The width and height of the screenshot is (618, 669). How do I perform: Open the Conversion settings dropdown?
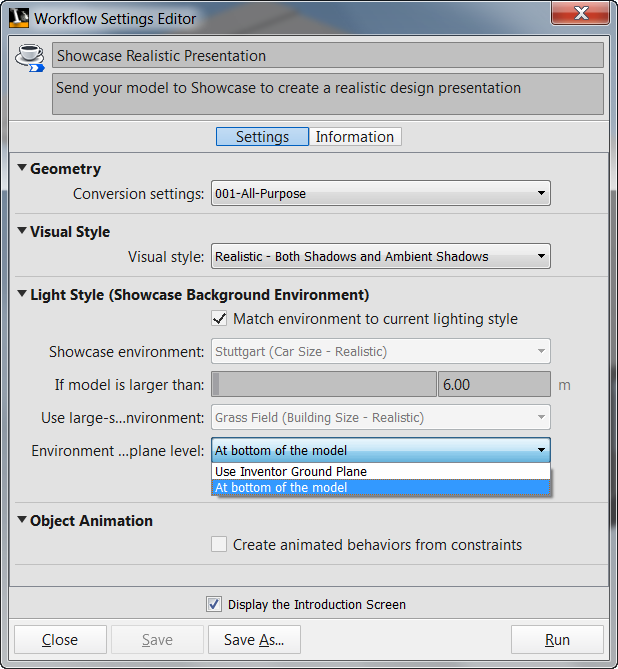click(x=381, y=193)
